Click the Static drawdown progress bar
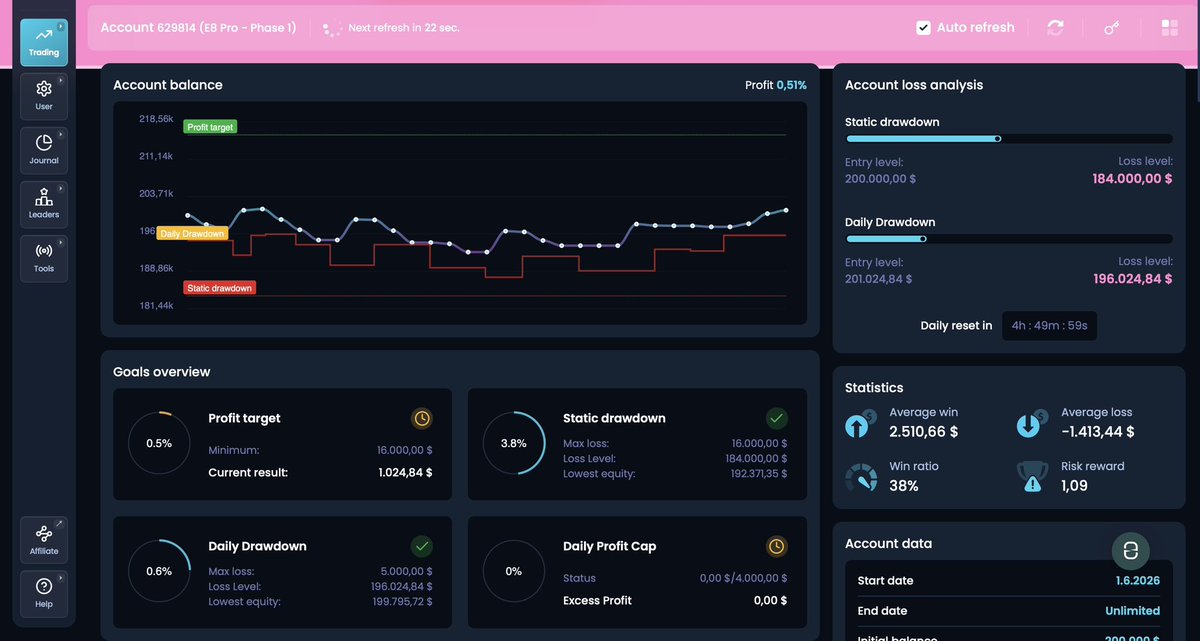Image resolution: width=1200 pixels, height=641 pixels. [x=1009, y=139]
